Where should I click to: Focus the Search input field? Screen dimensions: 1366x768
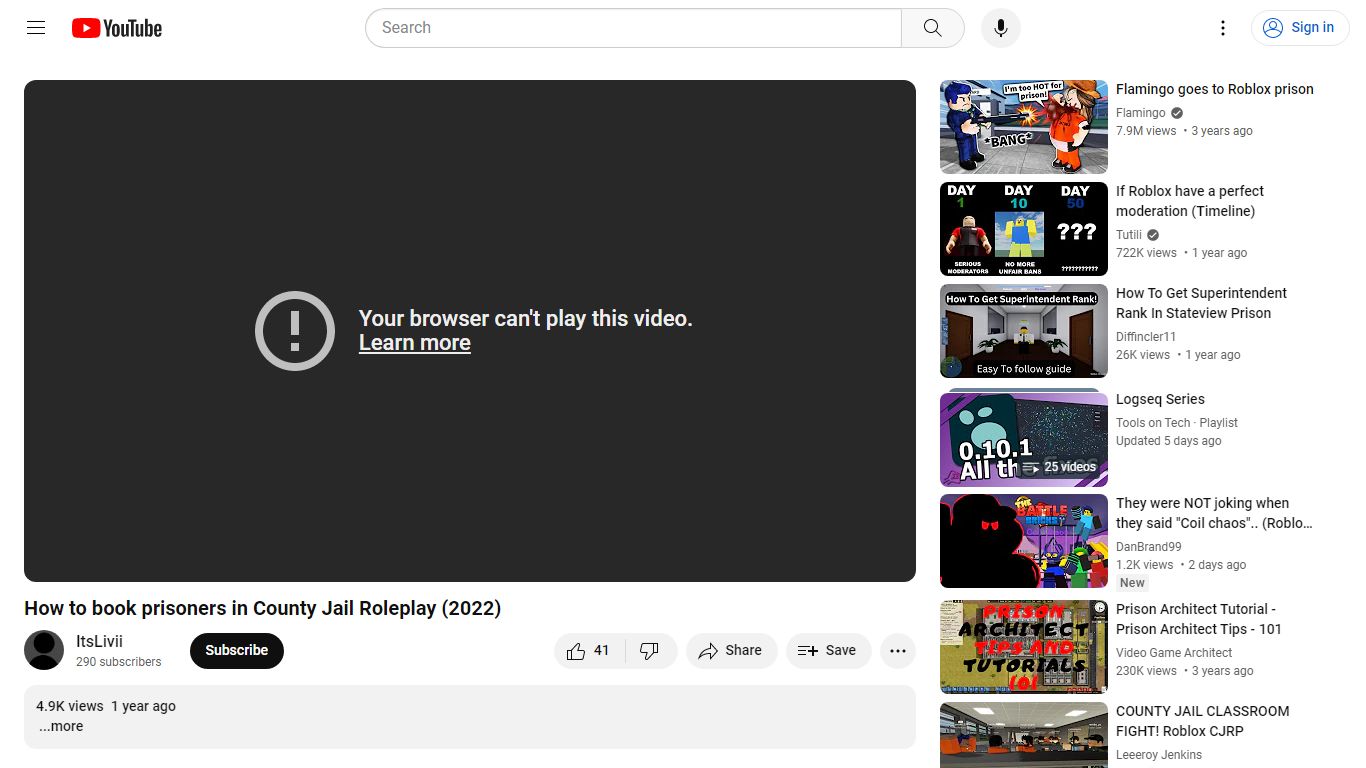634,28
